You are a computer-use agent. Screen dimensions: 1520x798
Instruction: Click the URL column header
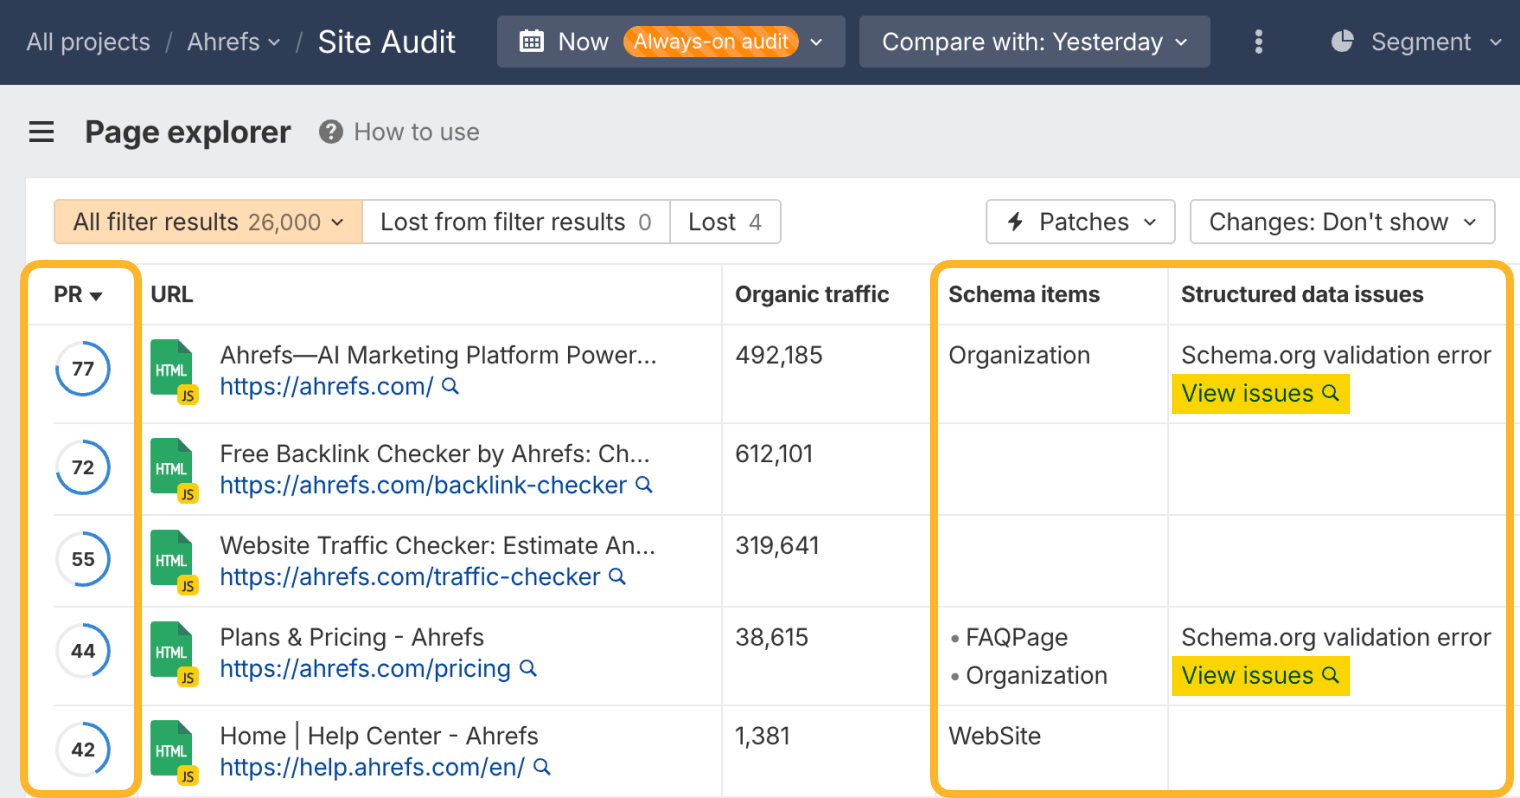(x=172, y=295)
